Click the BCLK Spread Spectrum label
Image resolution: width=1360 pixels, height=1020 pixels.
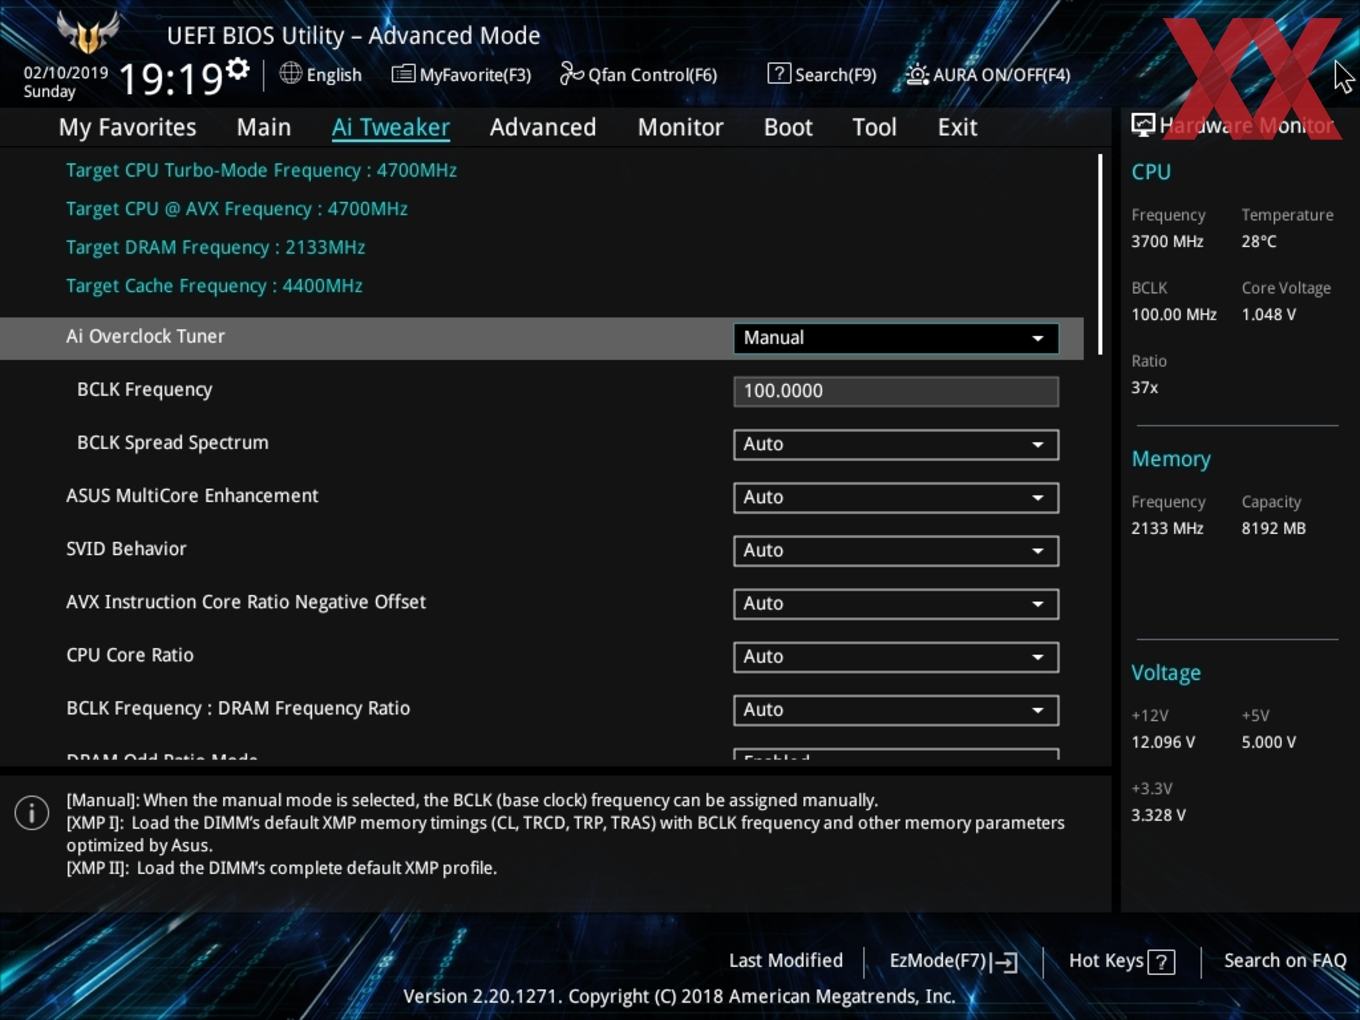pos(173,442)
